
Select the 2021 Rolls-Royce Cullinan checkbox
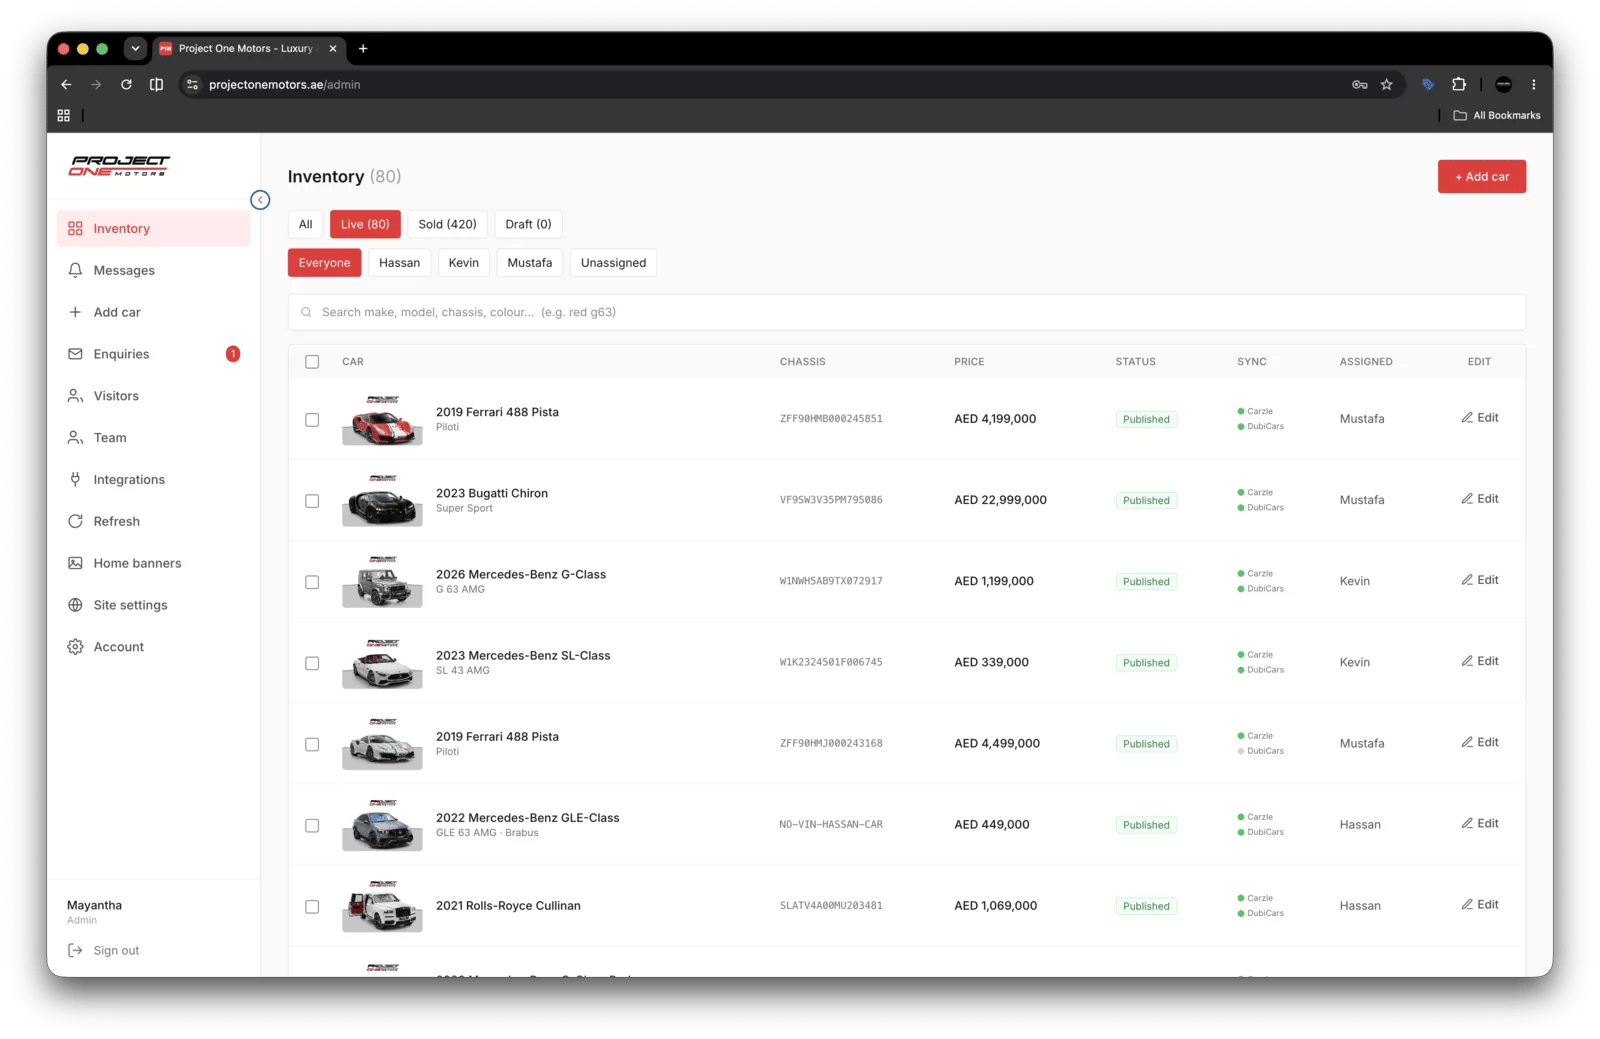[x=312, y=907]
